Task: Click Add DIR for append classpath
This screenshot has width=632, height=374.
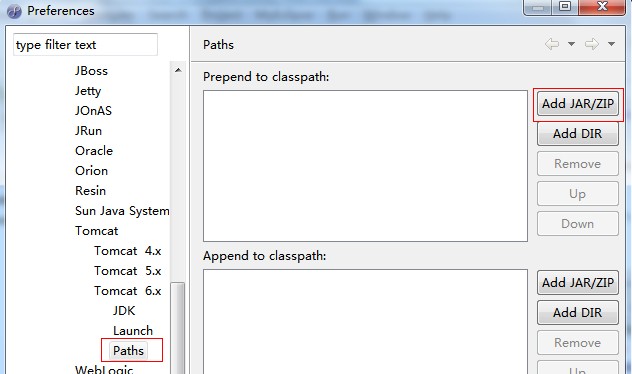Action: (x=578, y=312)
